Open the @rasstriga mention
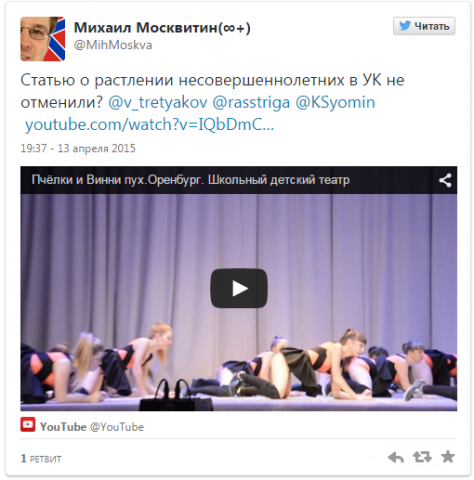 (x=251, y=103)
